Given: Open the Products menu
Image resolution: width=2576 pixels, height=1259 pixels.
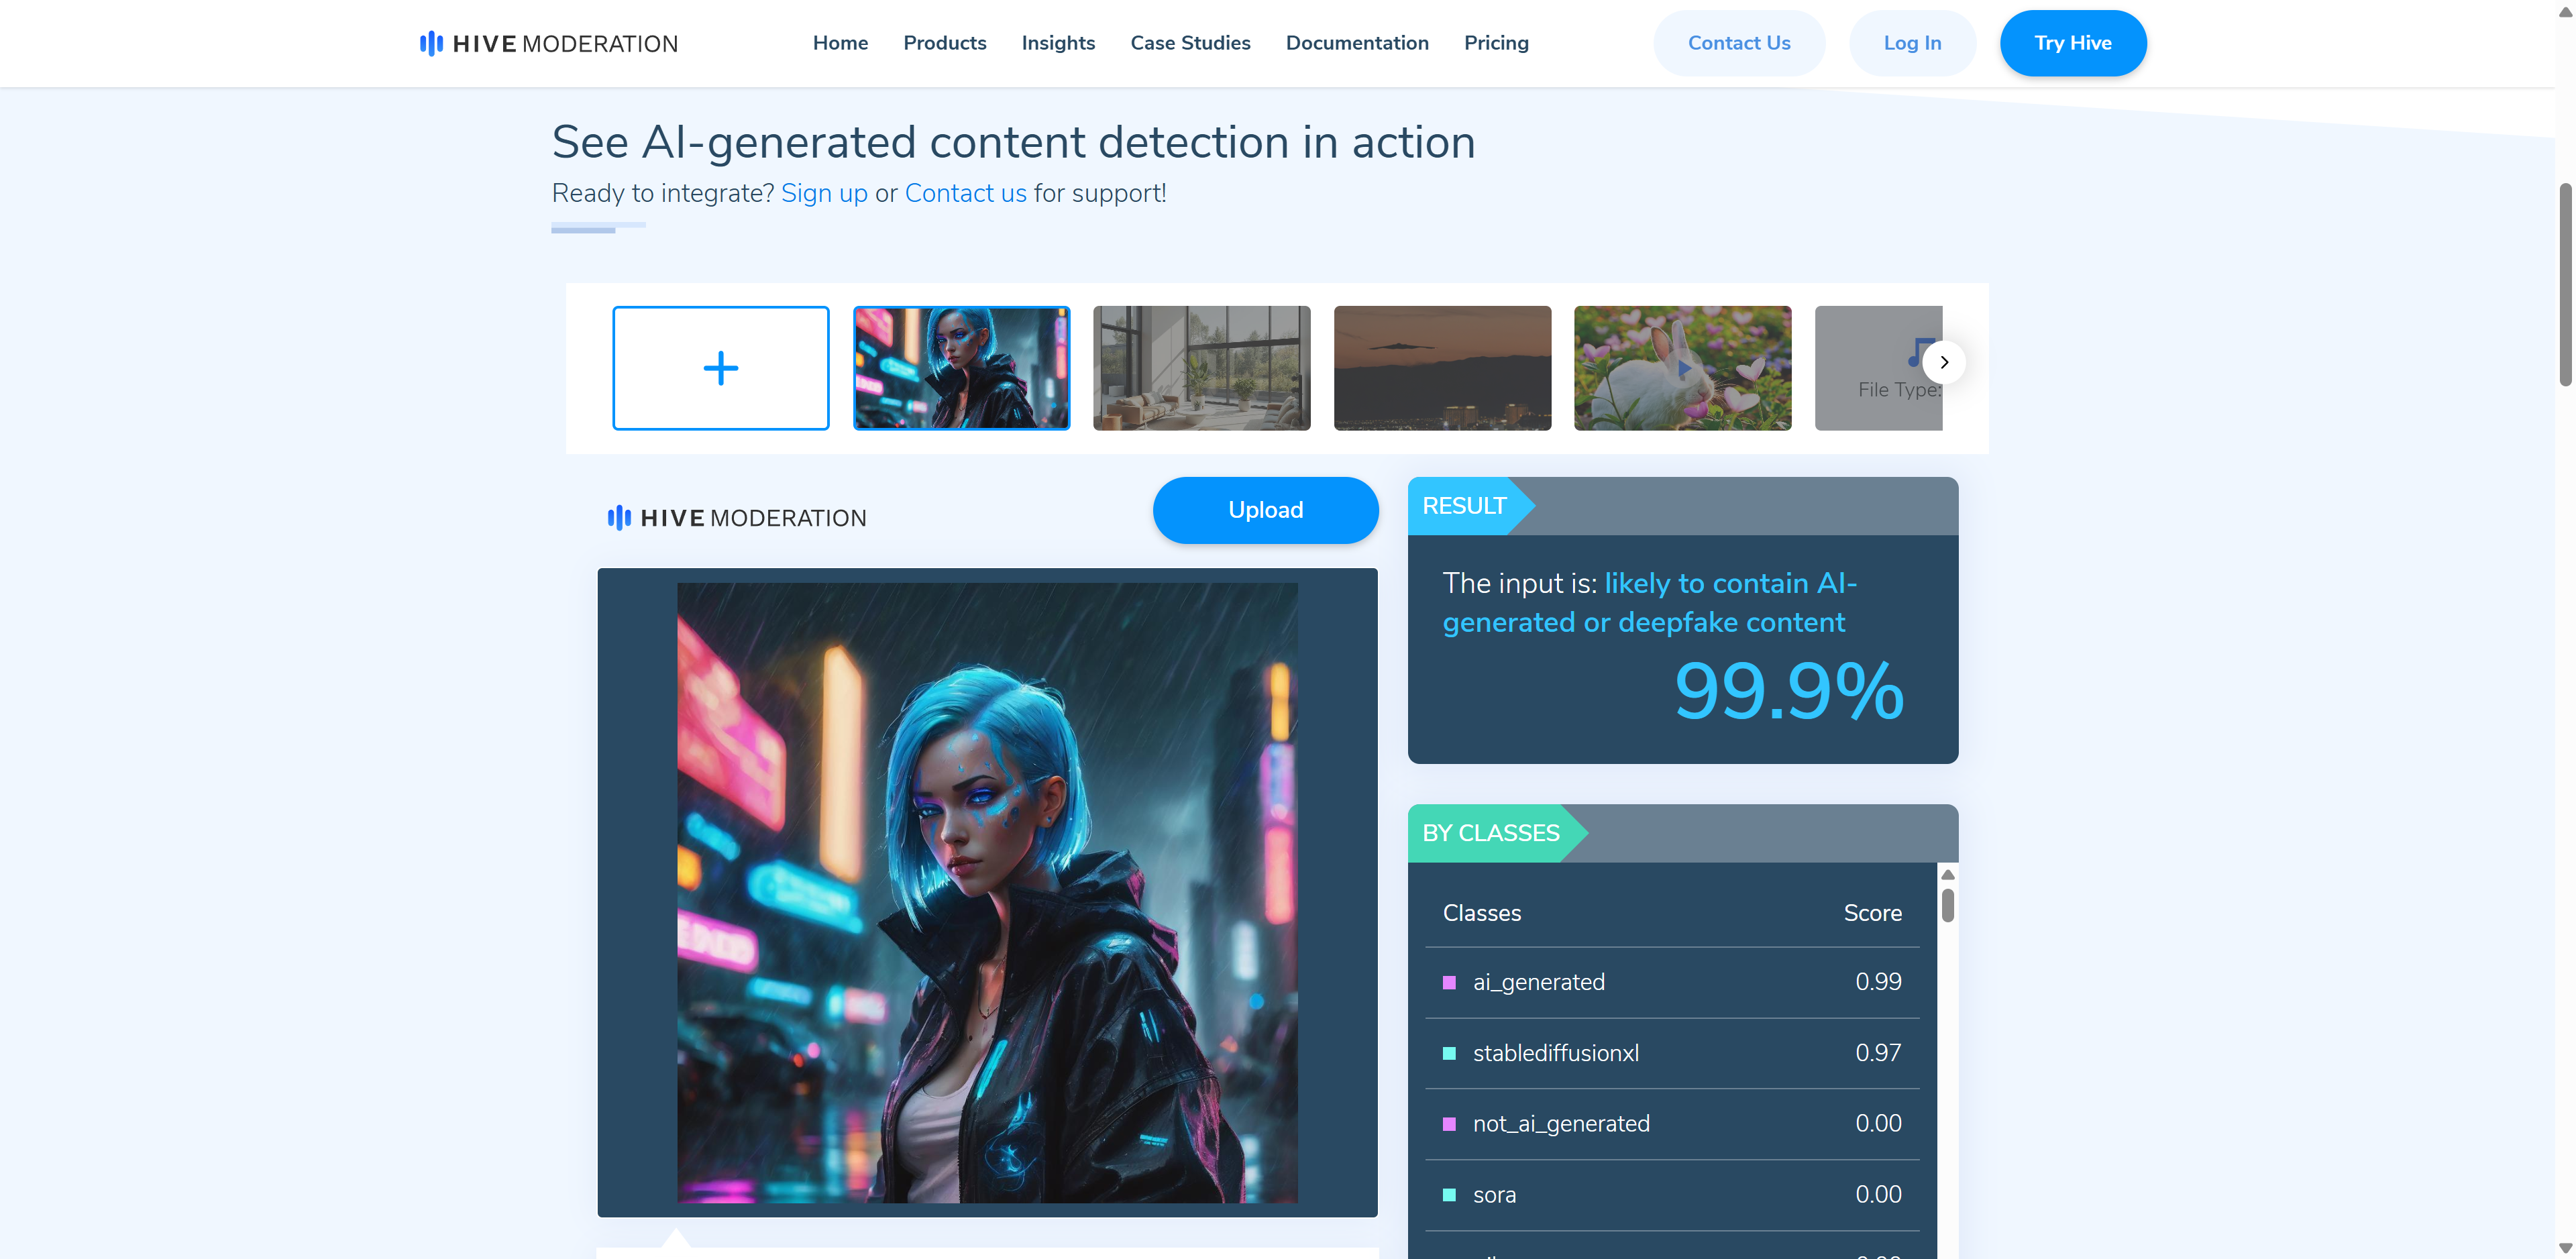Looking at the screenshot, I should point(944,43).
